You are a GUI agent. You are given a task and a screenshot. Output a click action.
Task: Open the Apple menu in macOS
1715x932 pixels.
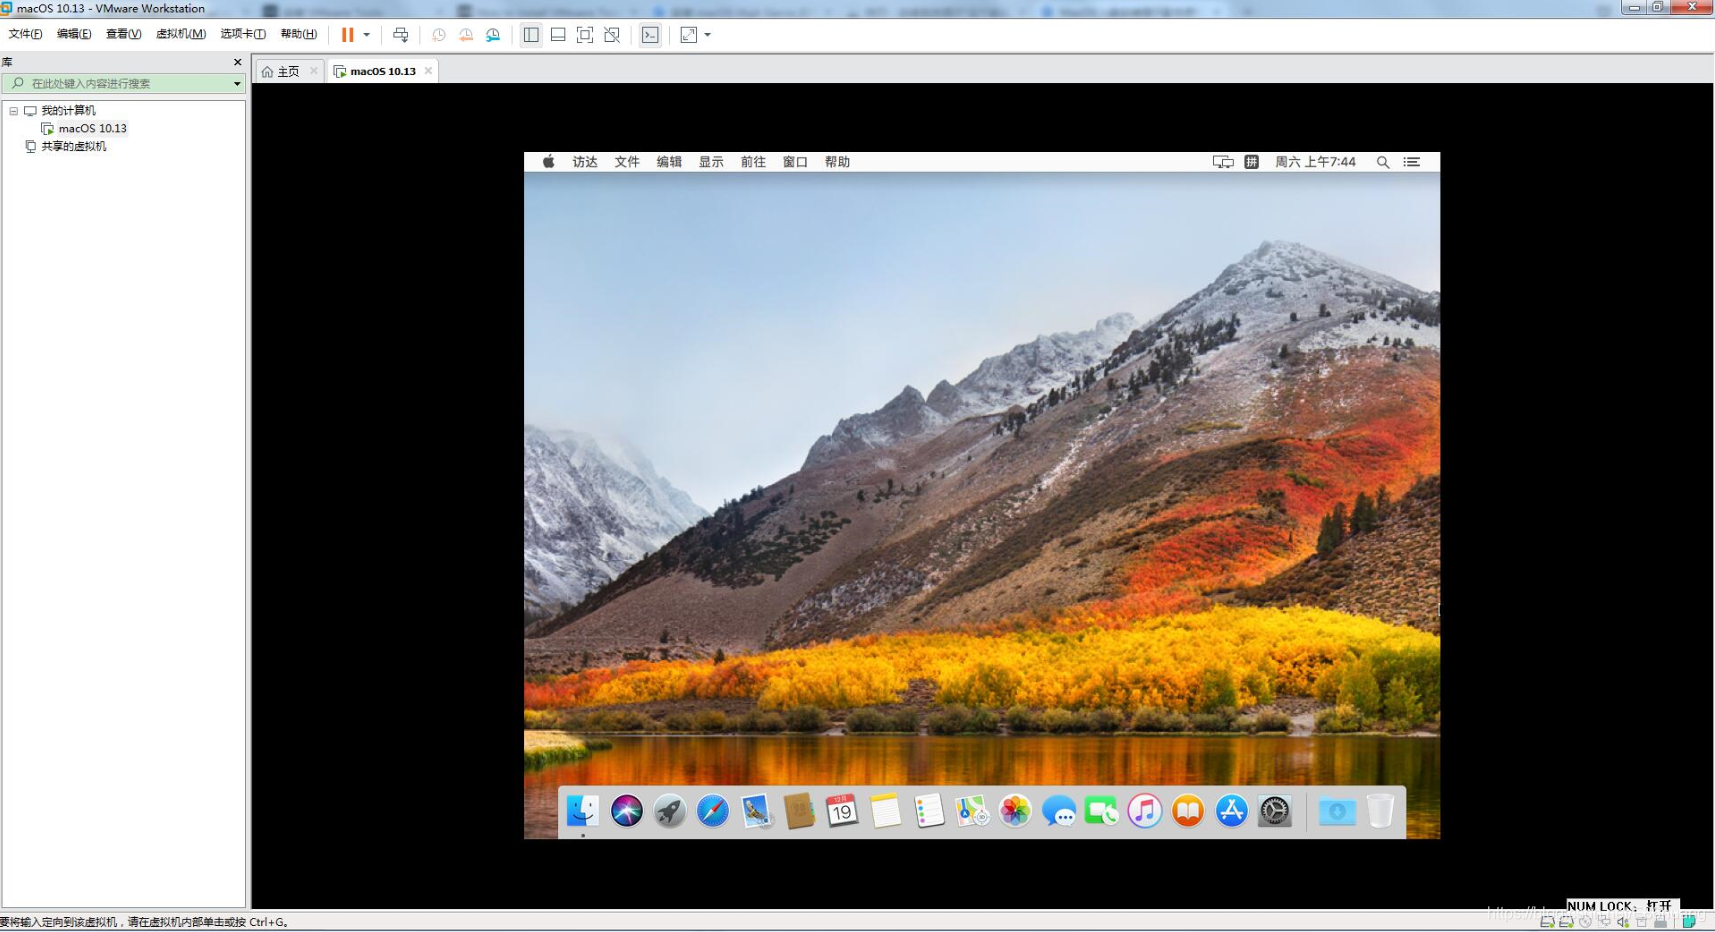point(548,162)
